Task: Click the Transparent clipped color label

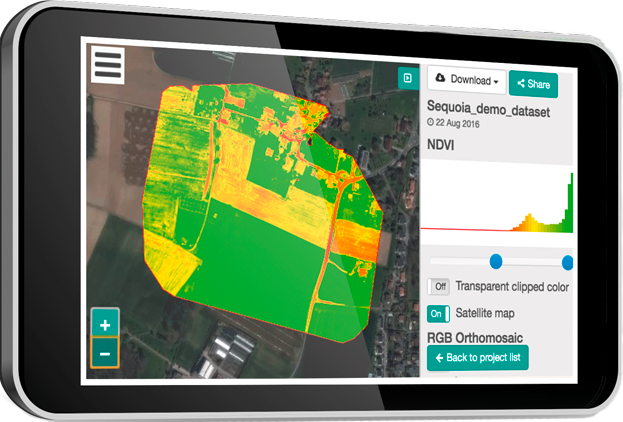Action: pos(512,286)
